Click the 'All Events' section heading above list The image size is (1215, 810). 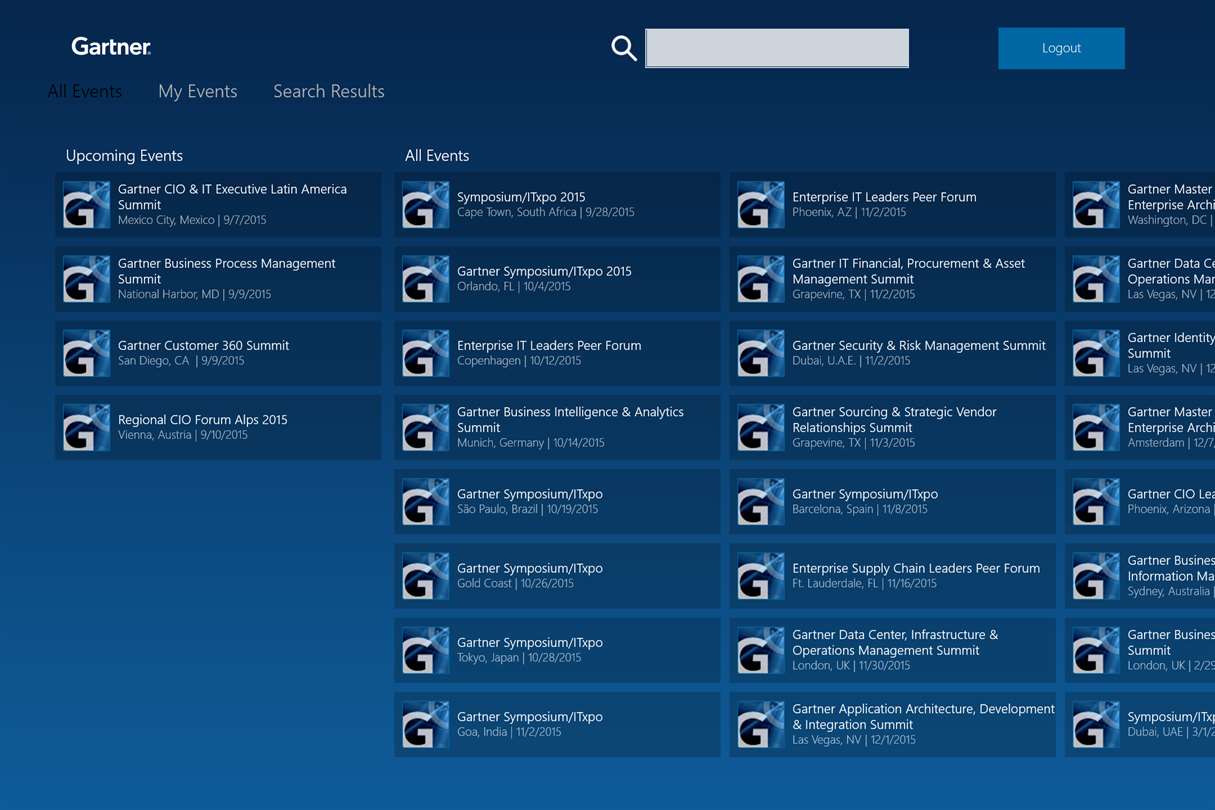tap(437, 156)
